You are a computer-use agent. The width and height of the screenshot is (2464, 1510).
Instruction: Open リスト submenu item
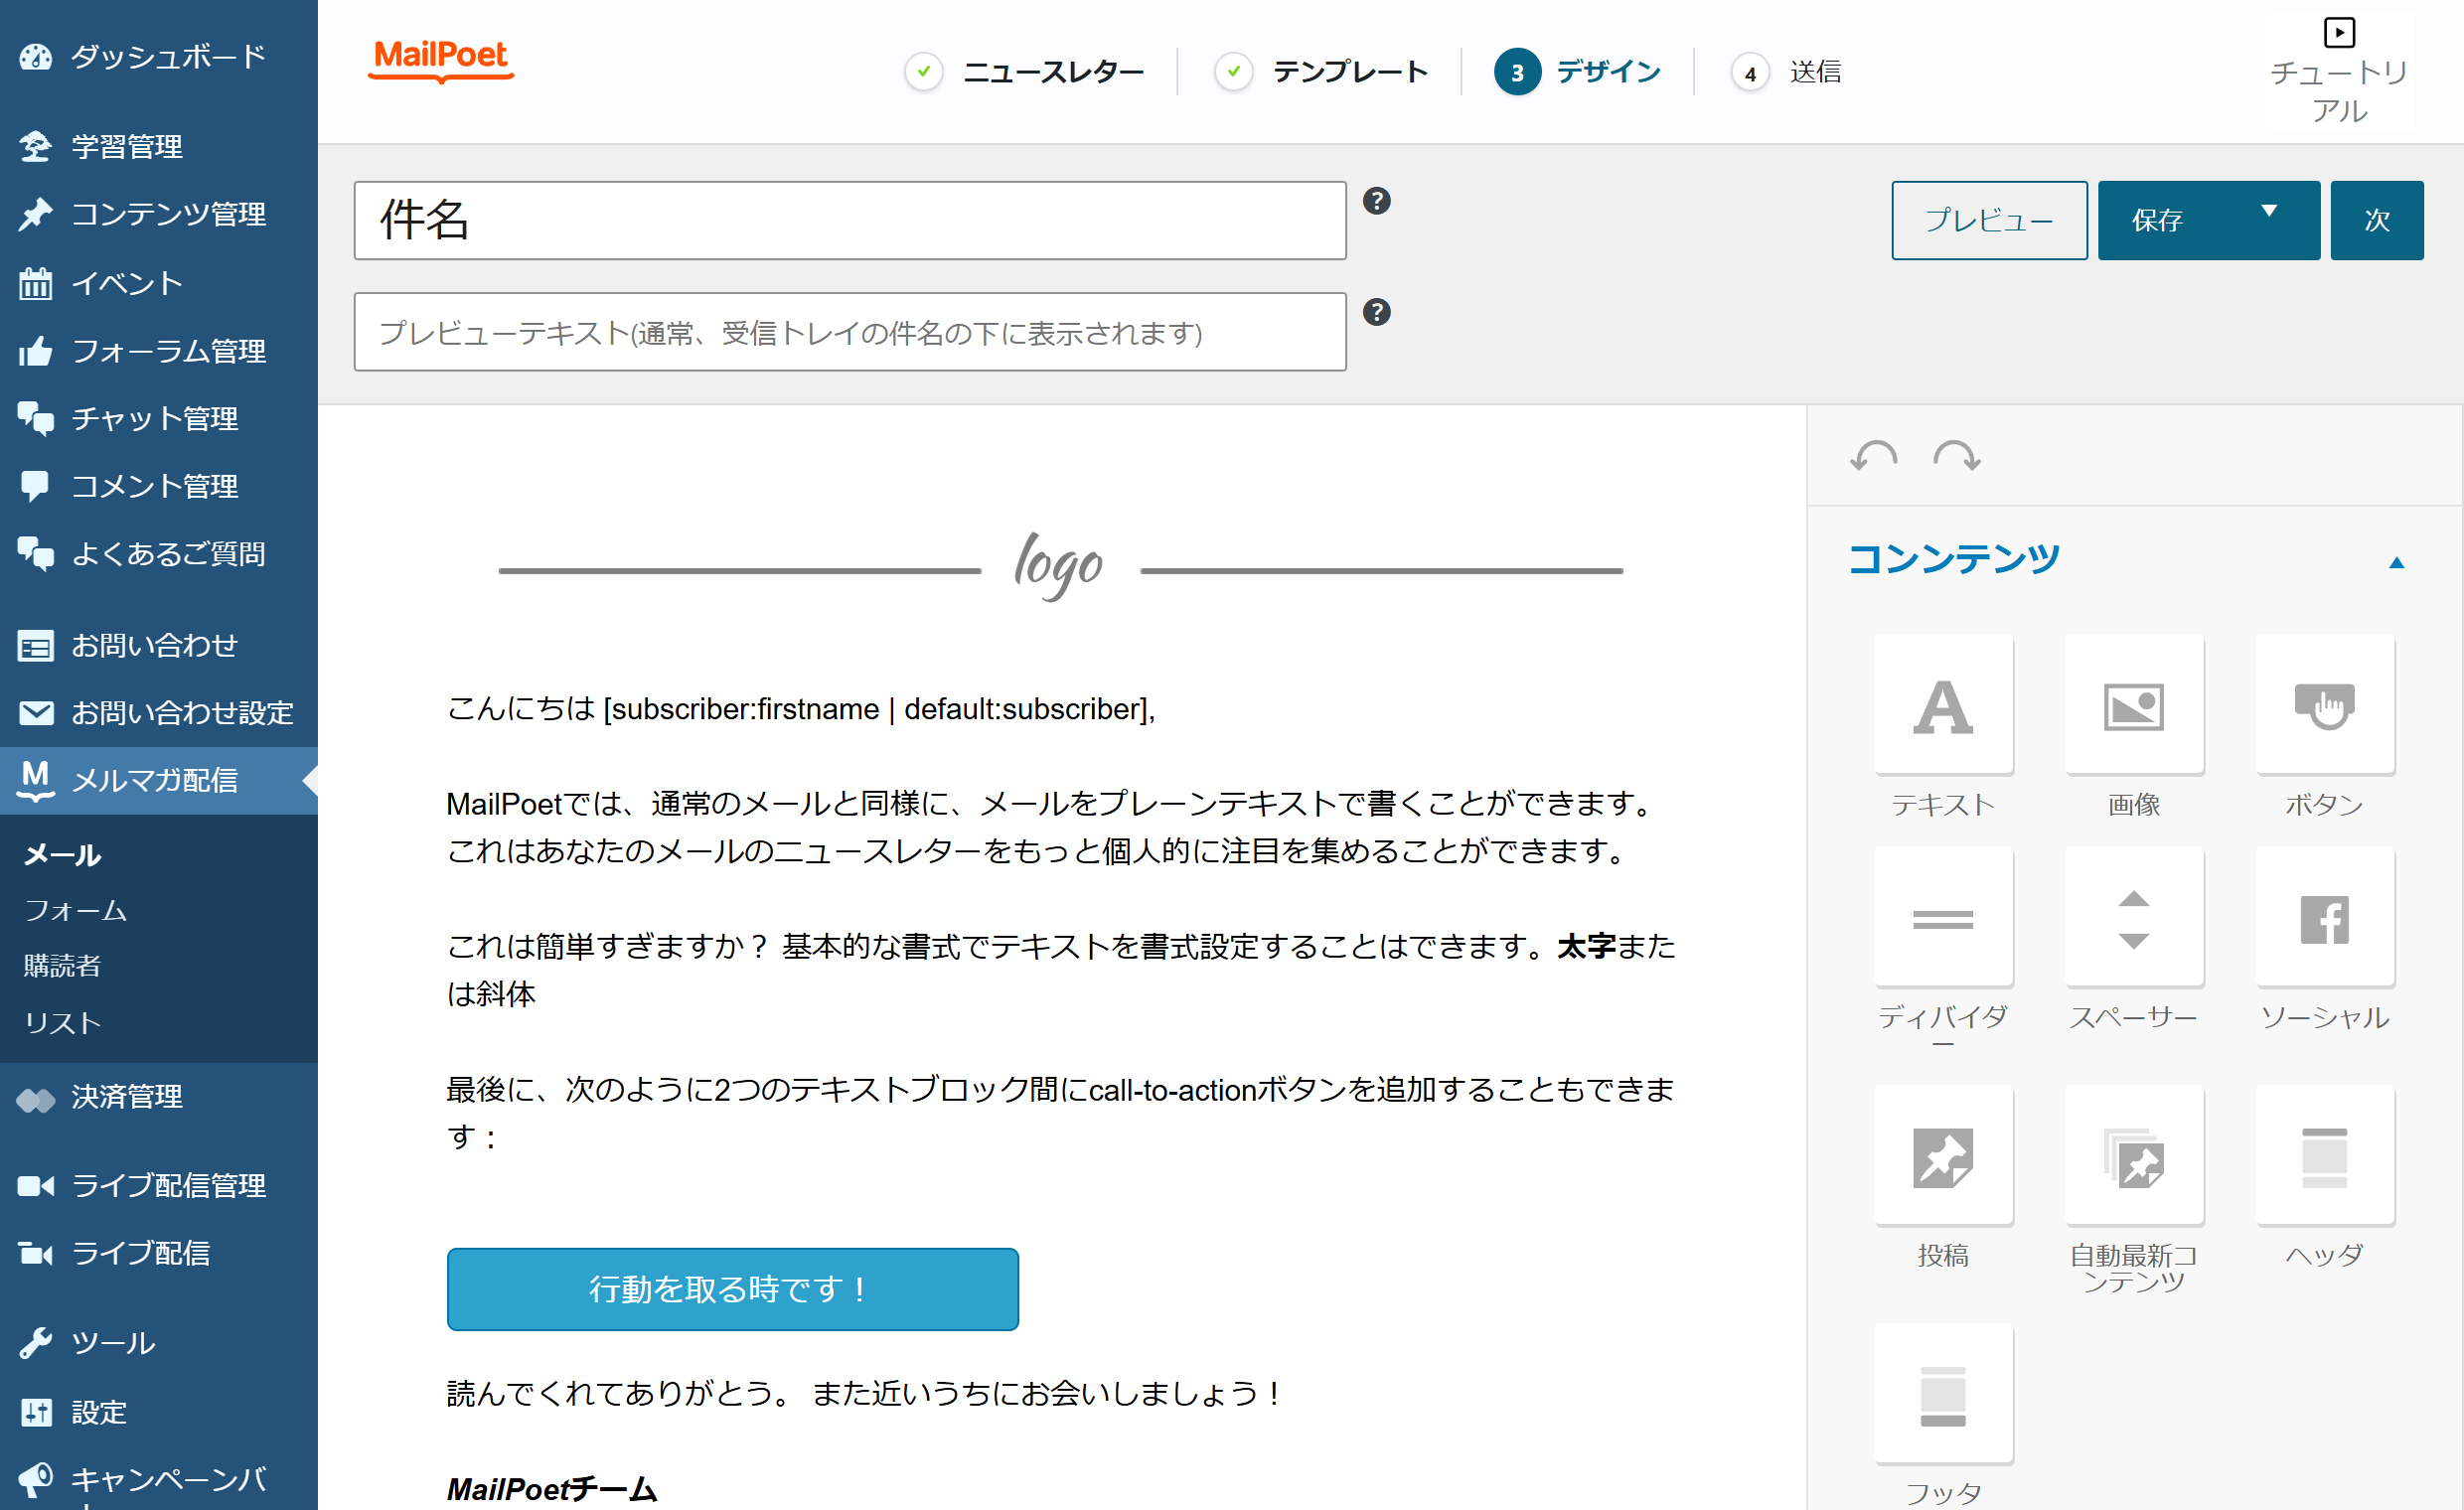[62, 1022]
